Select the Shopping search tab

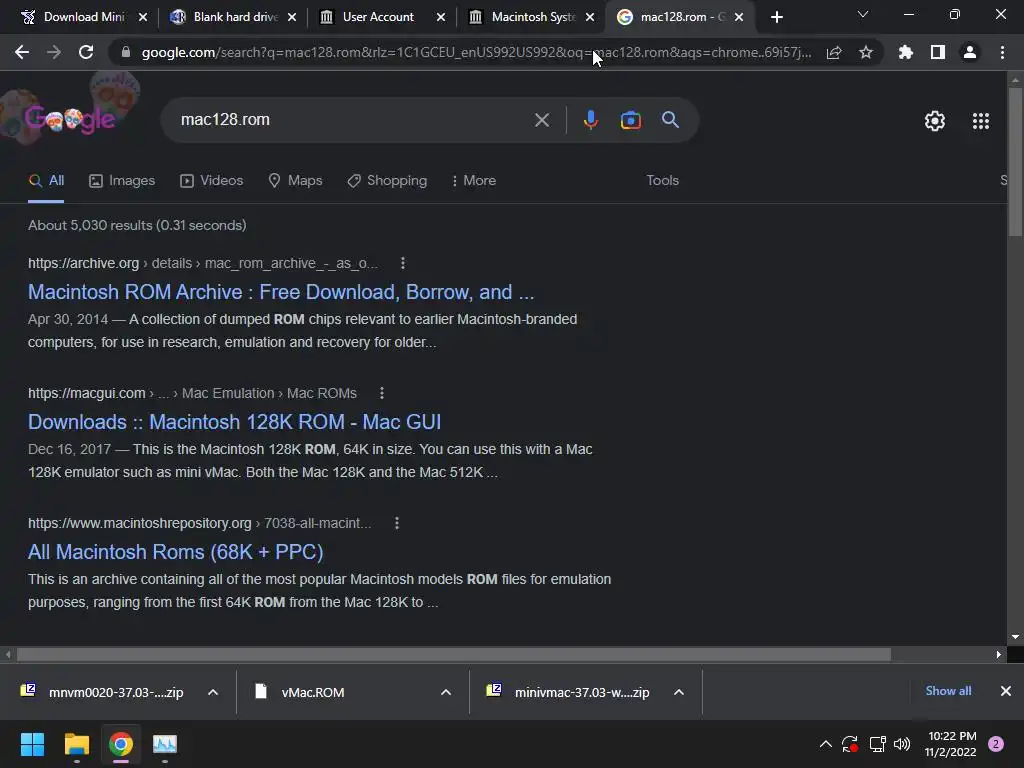[387, 181]
